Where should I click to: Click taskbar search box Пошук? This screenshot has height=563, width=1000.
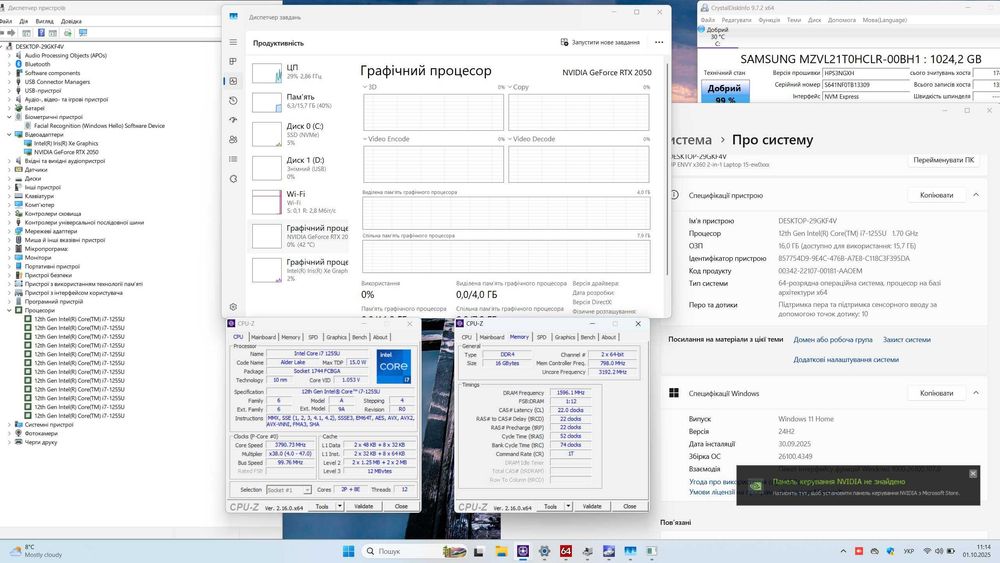pos(415,551)
